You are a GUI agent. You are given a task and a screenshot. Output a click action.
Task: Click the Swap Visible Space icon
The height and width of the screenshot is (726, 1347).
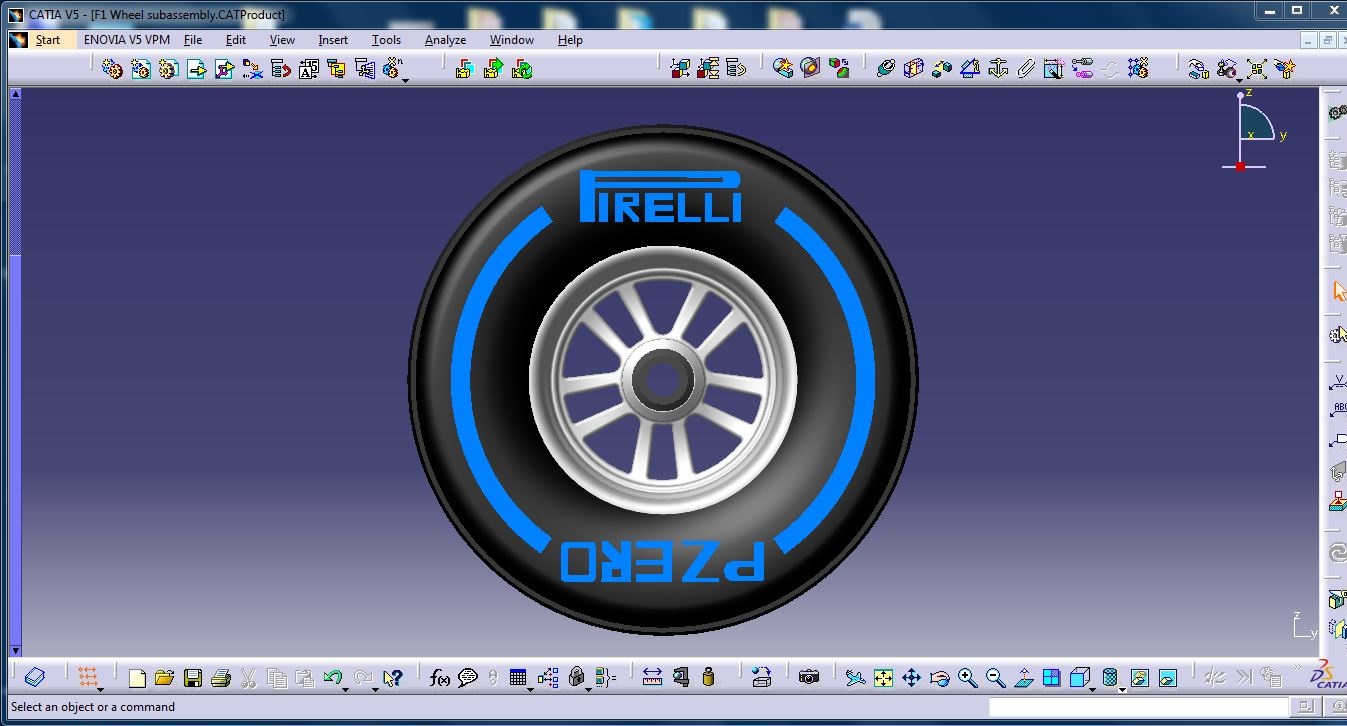pyautogui.click(x=1167, y=678)
